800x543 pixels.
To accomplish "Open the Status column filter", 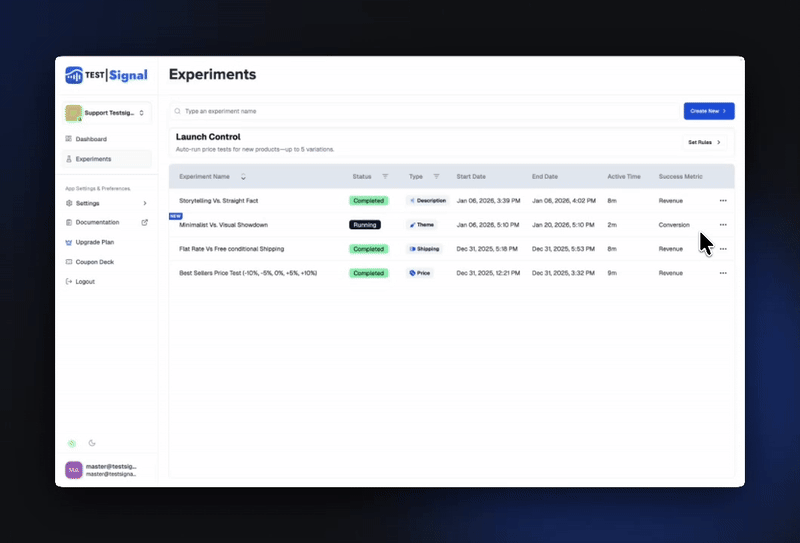I will [386, 176].
